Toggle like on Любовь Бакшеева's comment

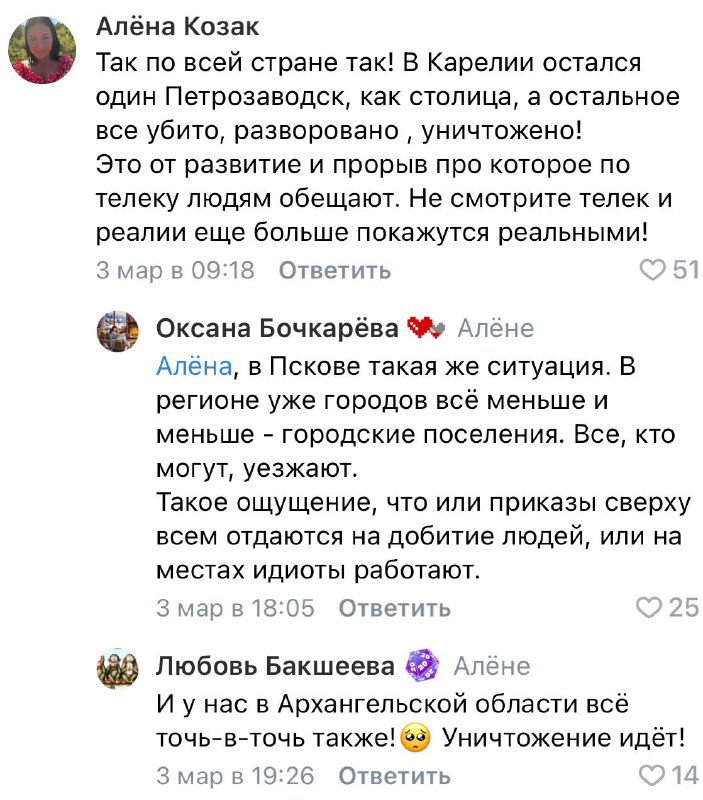click(652, 775)
